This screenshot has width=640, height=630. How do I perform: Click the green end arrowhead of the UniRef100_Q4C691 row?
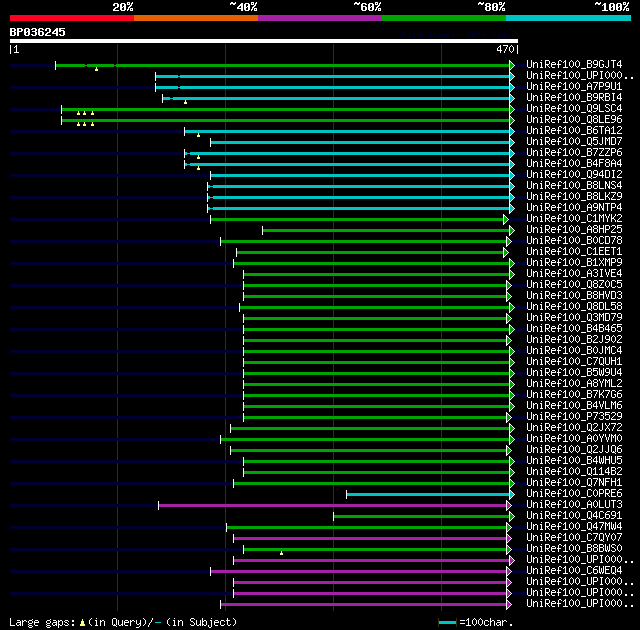pyautogui.click(x=512, y=516)
